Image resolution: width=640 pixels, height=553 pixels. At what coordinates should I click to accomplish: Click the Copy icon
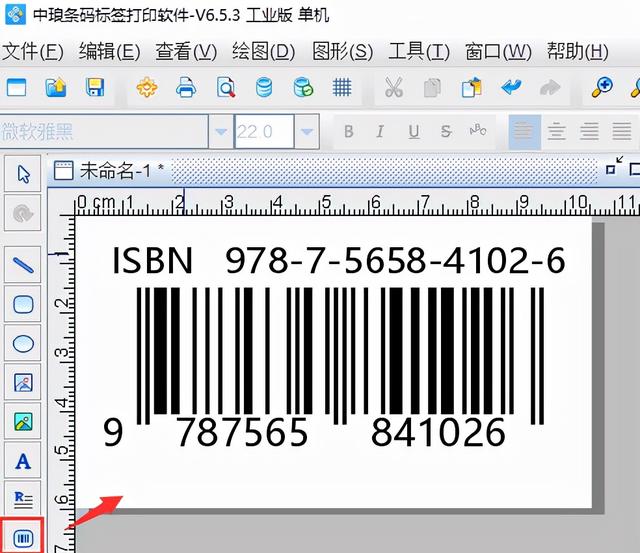tap(432, 87)
